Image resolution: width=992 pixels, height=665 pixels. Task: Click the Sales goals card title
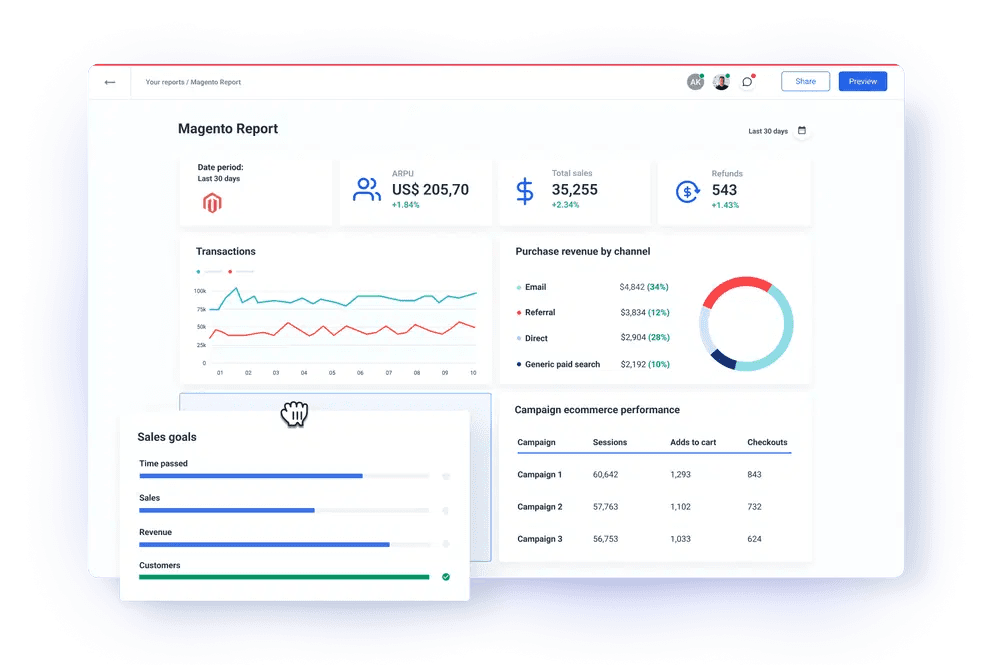(167, 437)
